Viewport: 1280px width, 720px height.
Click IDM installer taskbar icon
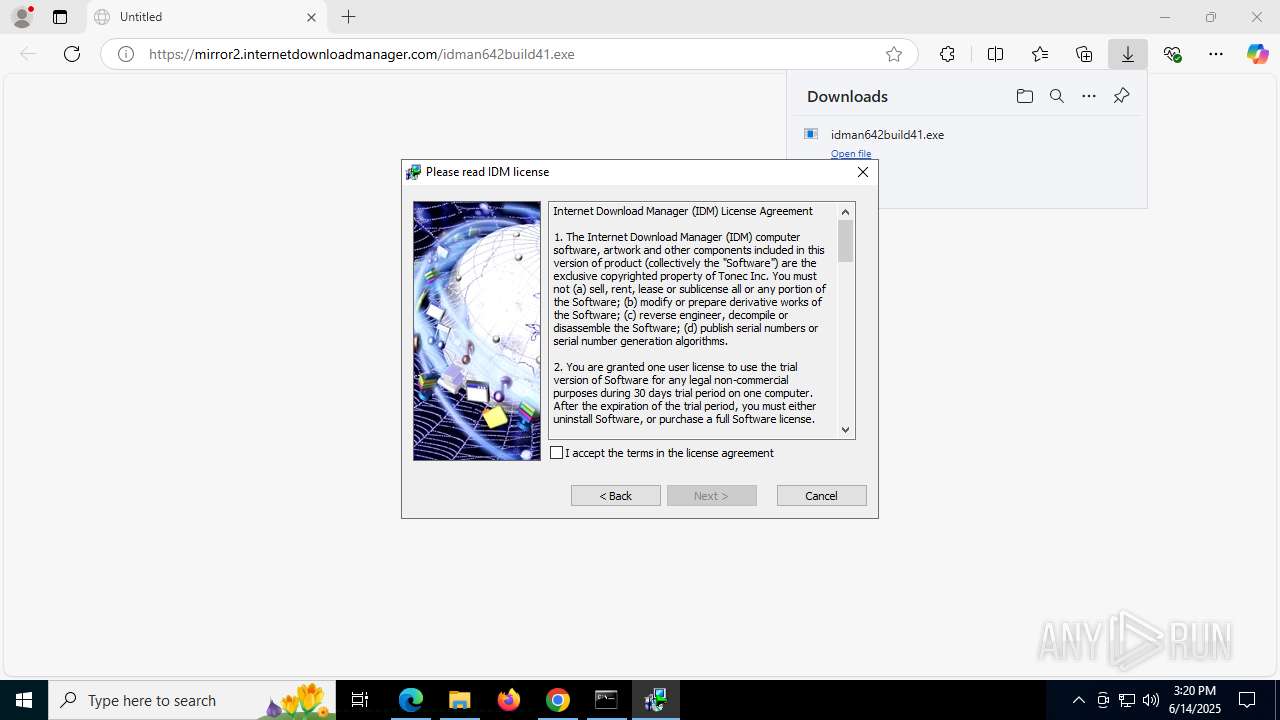click(656, 700)
